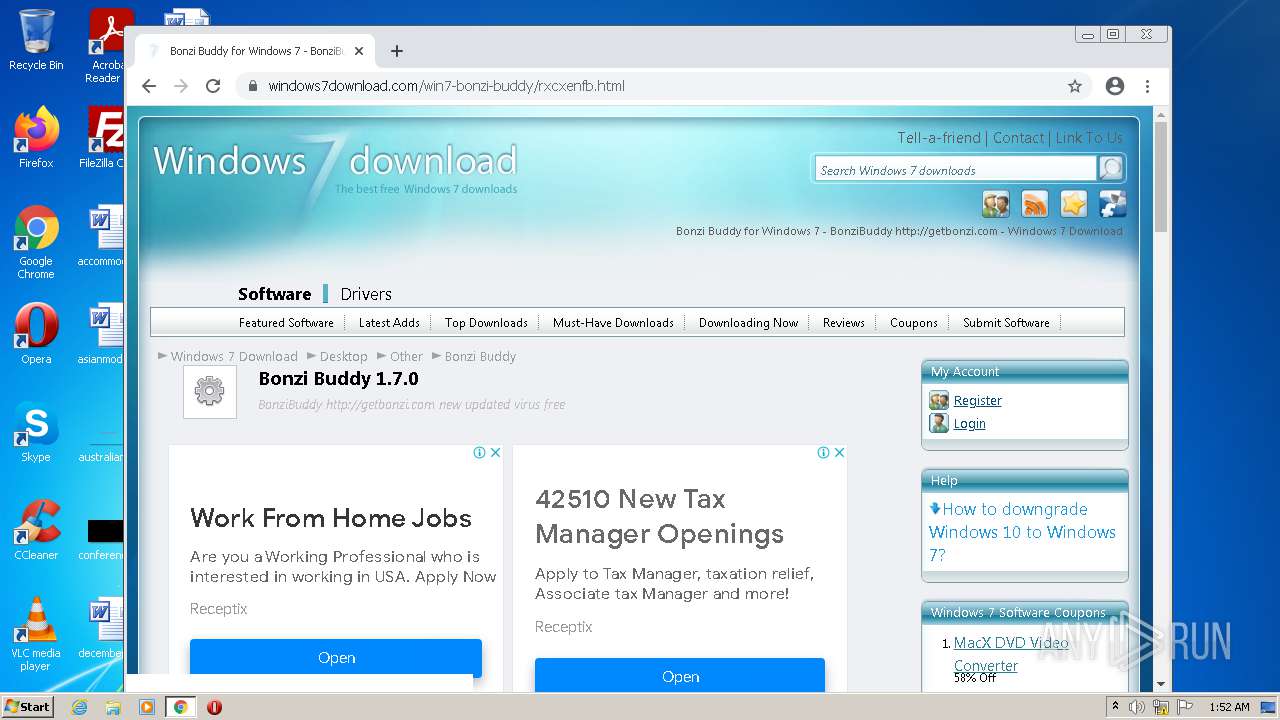Open Top Downloads menu item
This screenshot has height=720, width=1280.
(x=486, y=323)
